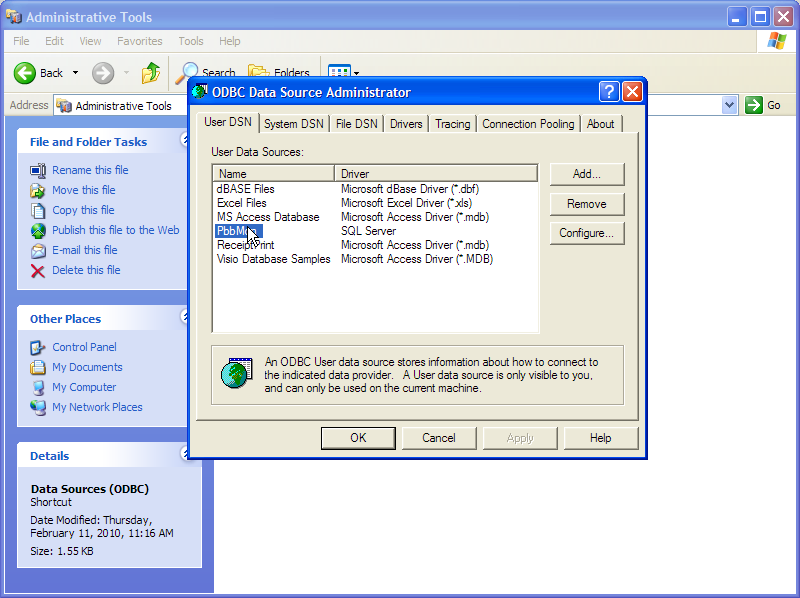
Task: Click the Rename this file link
Action: [90, 170]
